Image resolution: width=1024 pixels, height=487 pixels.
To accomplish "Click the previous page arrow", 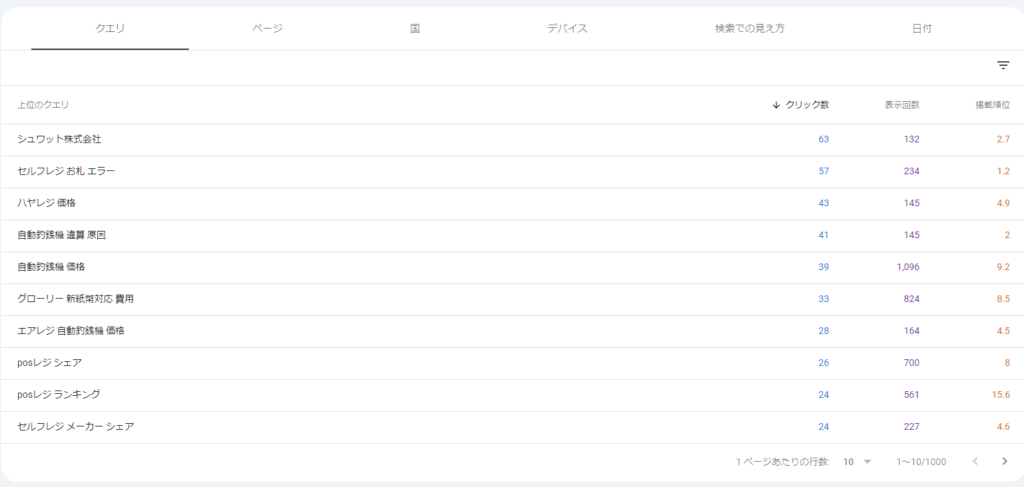I will pos(975,462).
